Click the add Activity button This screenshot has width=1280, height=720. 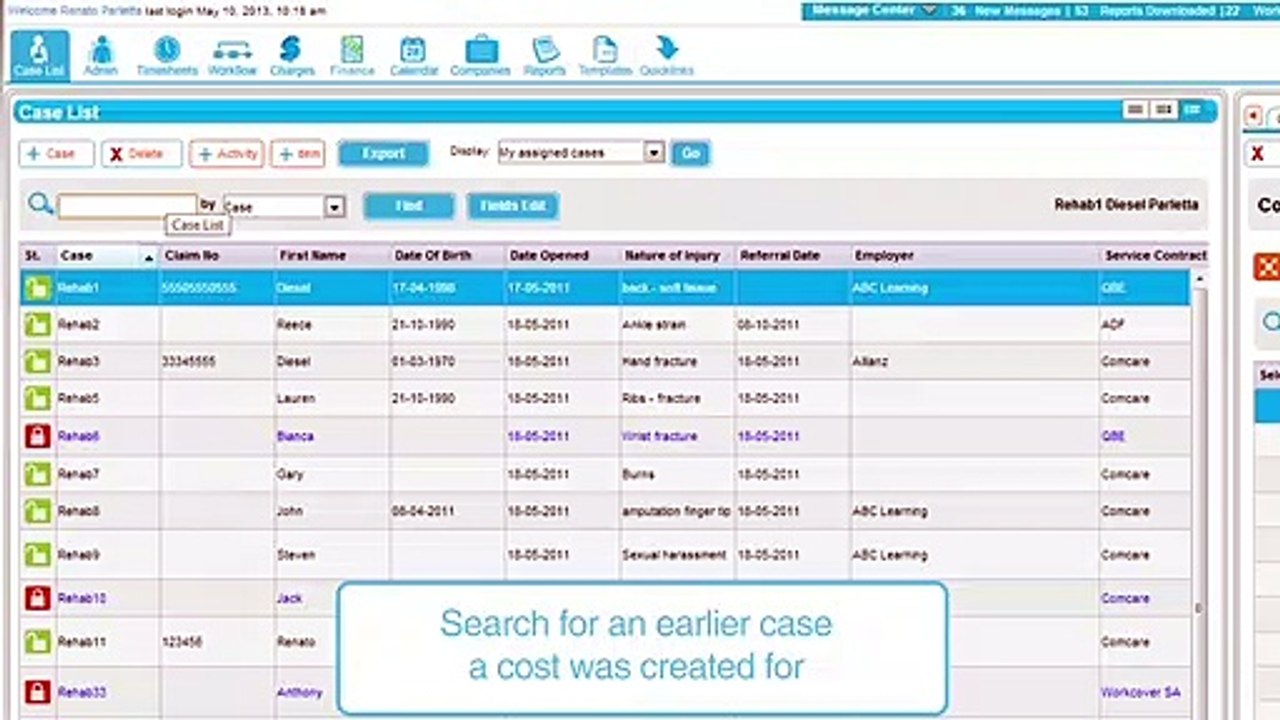(227, 153)
